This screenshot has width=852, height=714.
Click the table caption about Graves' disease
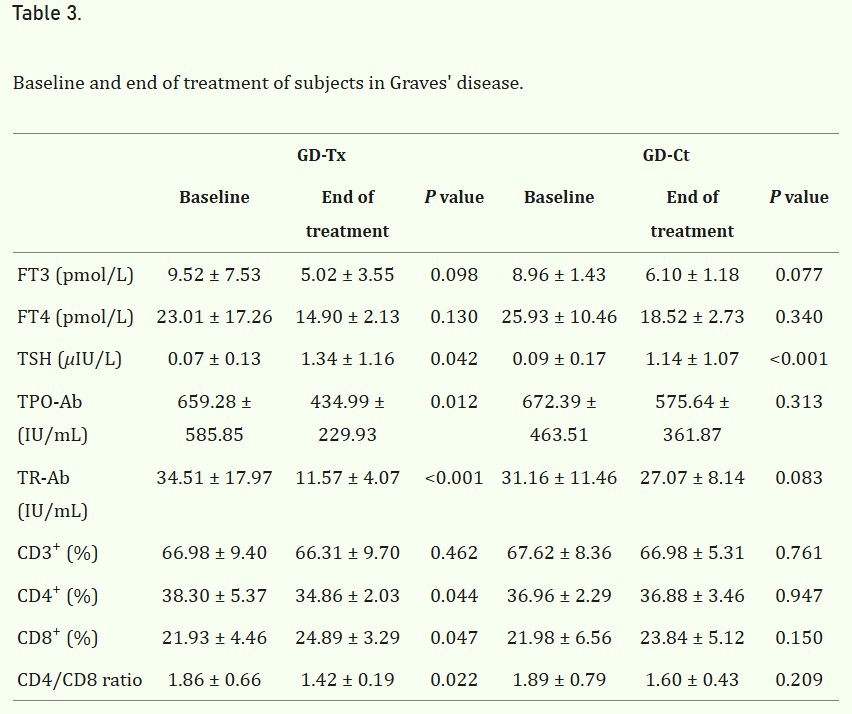pyautogui.click(x=268, y=83)
